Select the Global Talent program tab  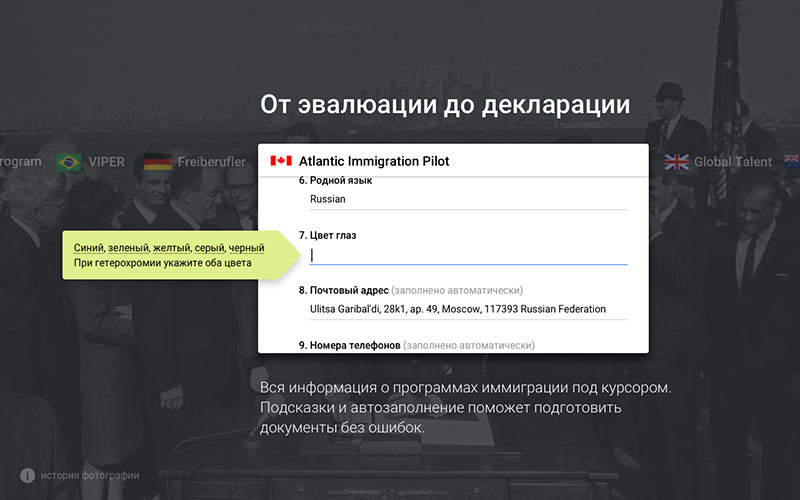(x=733, y=162)
